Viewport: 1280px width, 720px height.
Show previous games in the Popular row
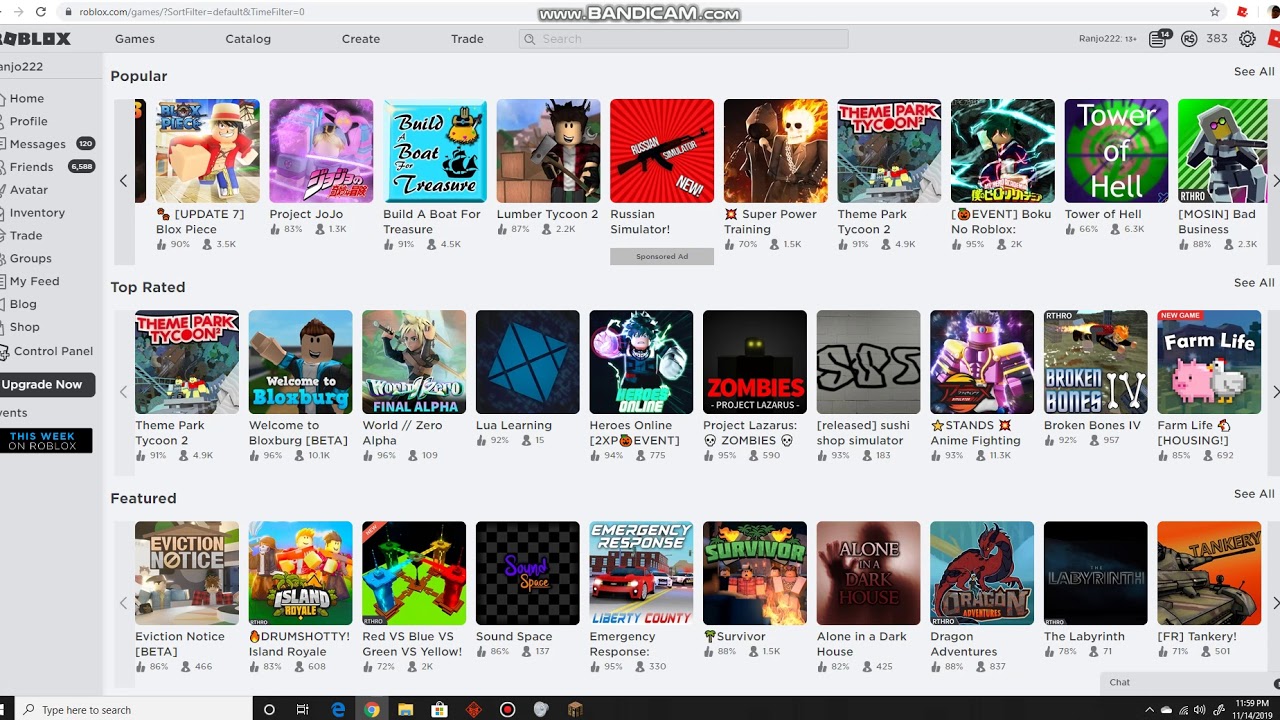pyautogui.click(x=123, y=181)
